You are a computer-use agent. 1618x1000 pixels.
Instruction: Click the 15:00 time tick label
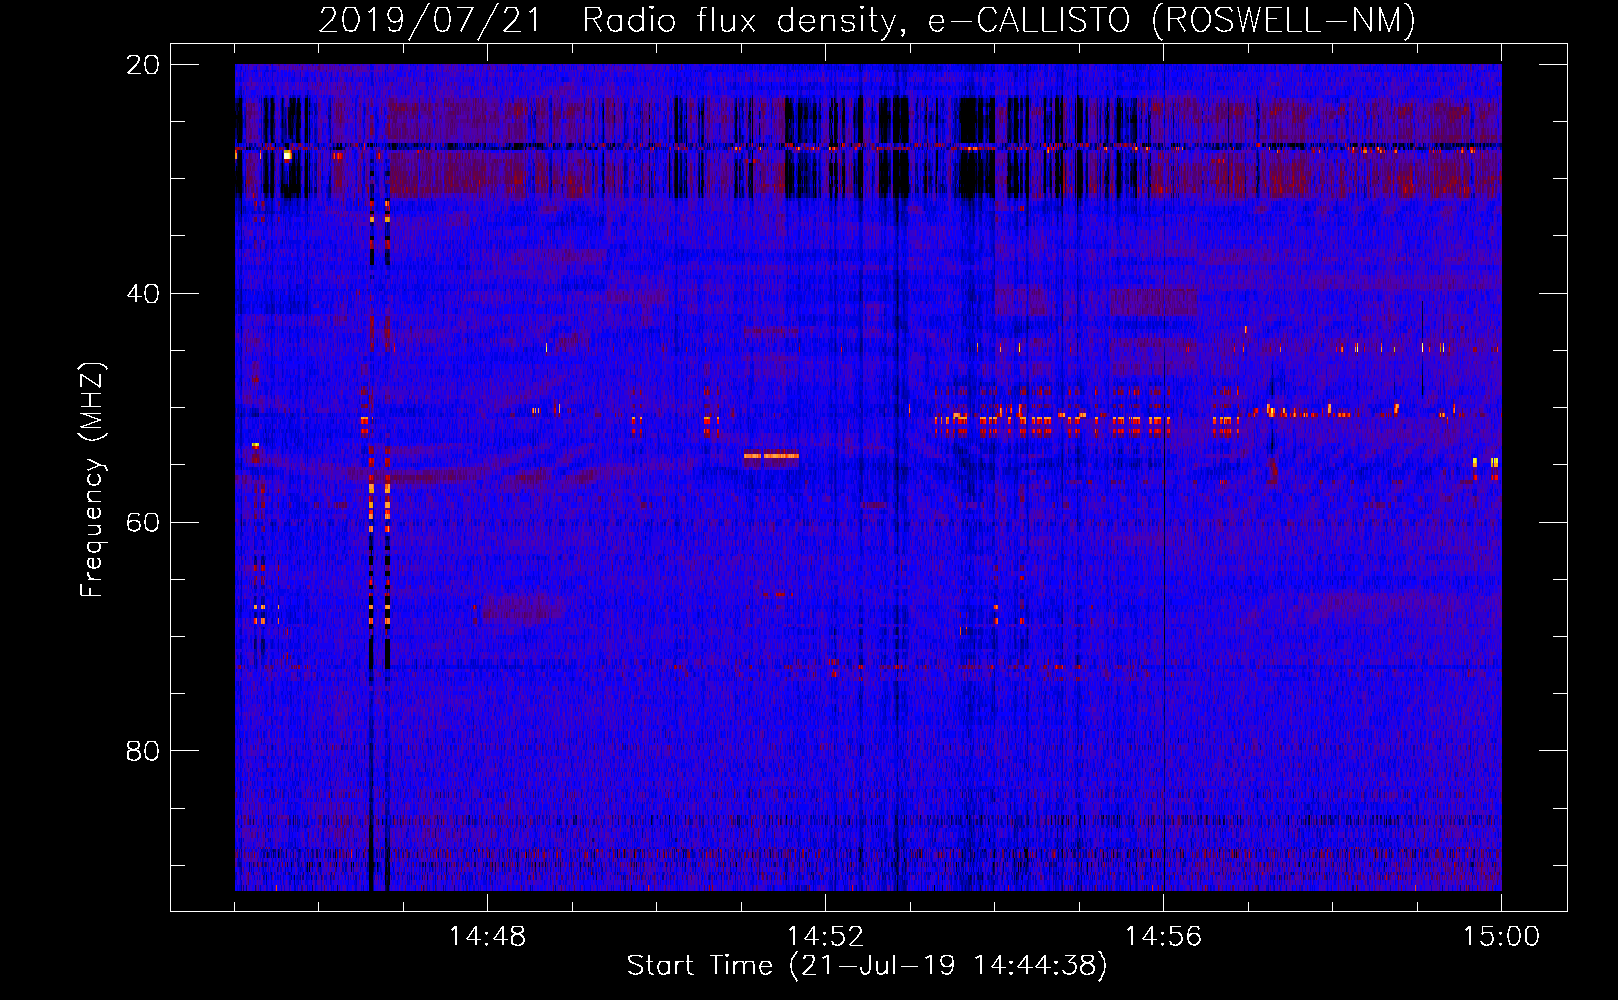[1501, 937]
